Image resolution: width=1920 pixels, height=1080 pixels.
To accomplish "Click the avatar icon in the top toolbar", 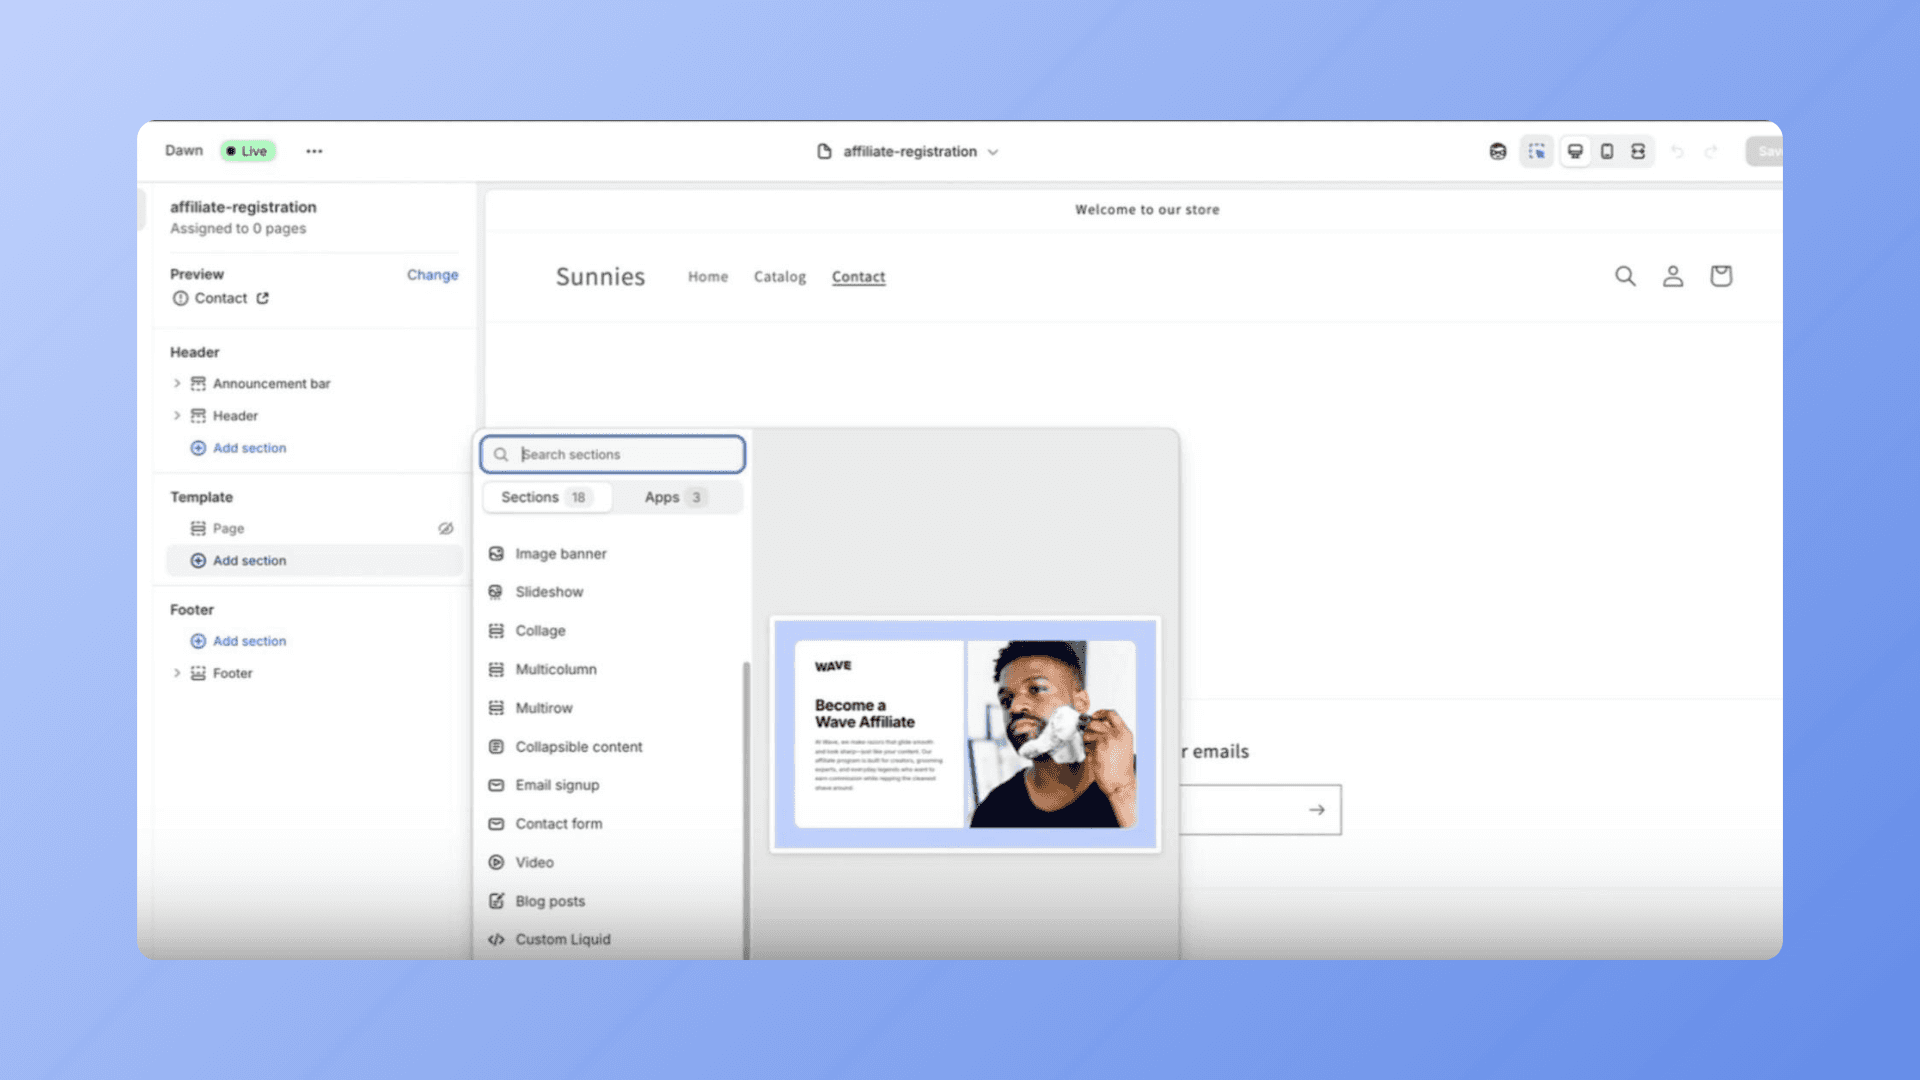I will pyautogui.click(x=1498, y=151).
